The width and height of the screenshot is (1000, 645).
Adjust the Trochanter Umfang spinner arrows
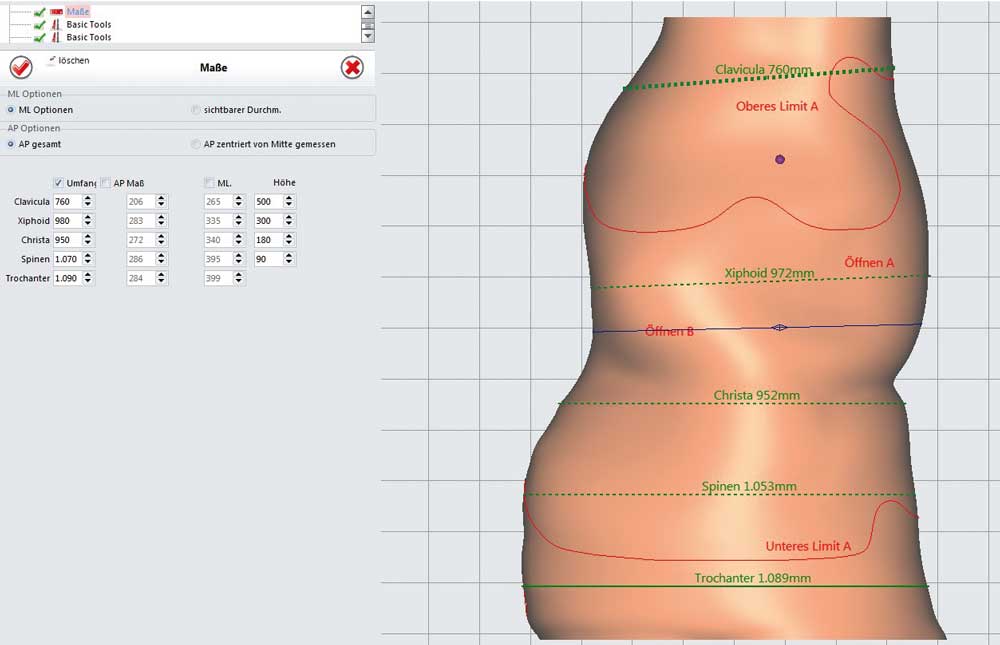[x=89, y=278]
